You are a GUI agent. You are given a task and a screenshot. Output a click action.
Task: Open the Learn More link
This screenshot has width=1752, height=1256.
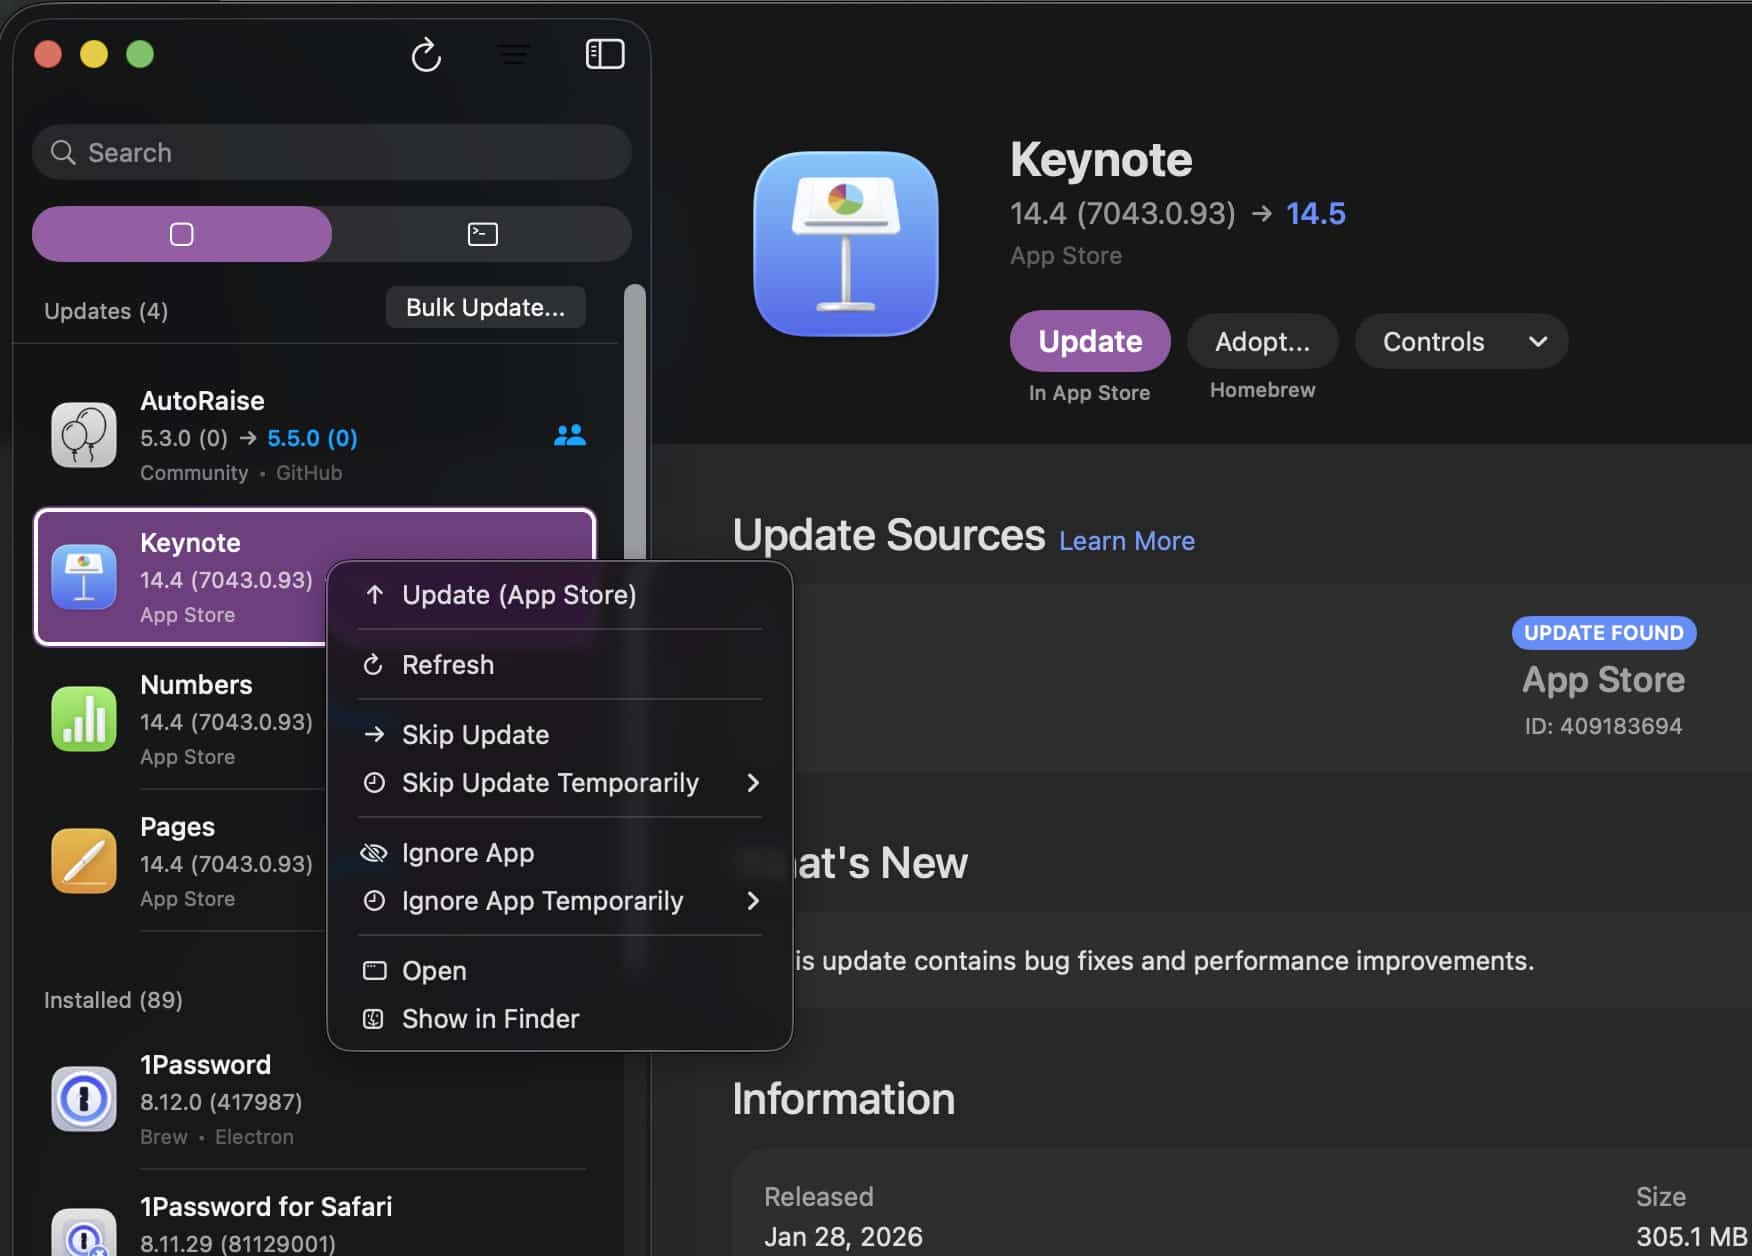tap(1126, 541)
